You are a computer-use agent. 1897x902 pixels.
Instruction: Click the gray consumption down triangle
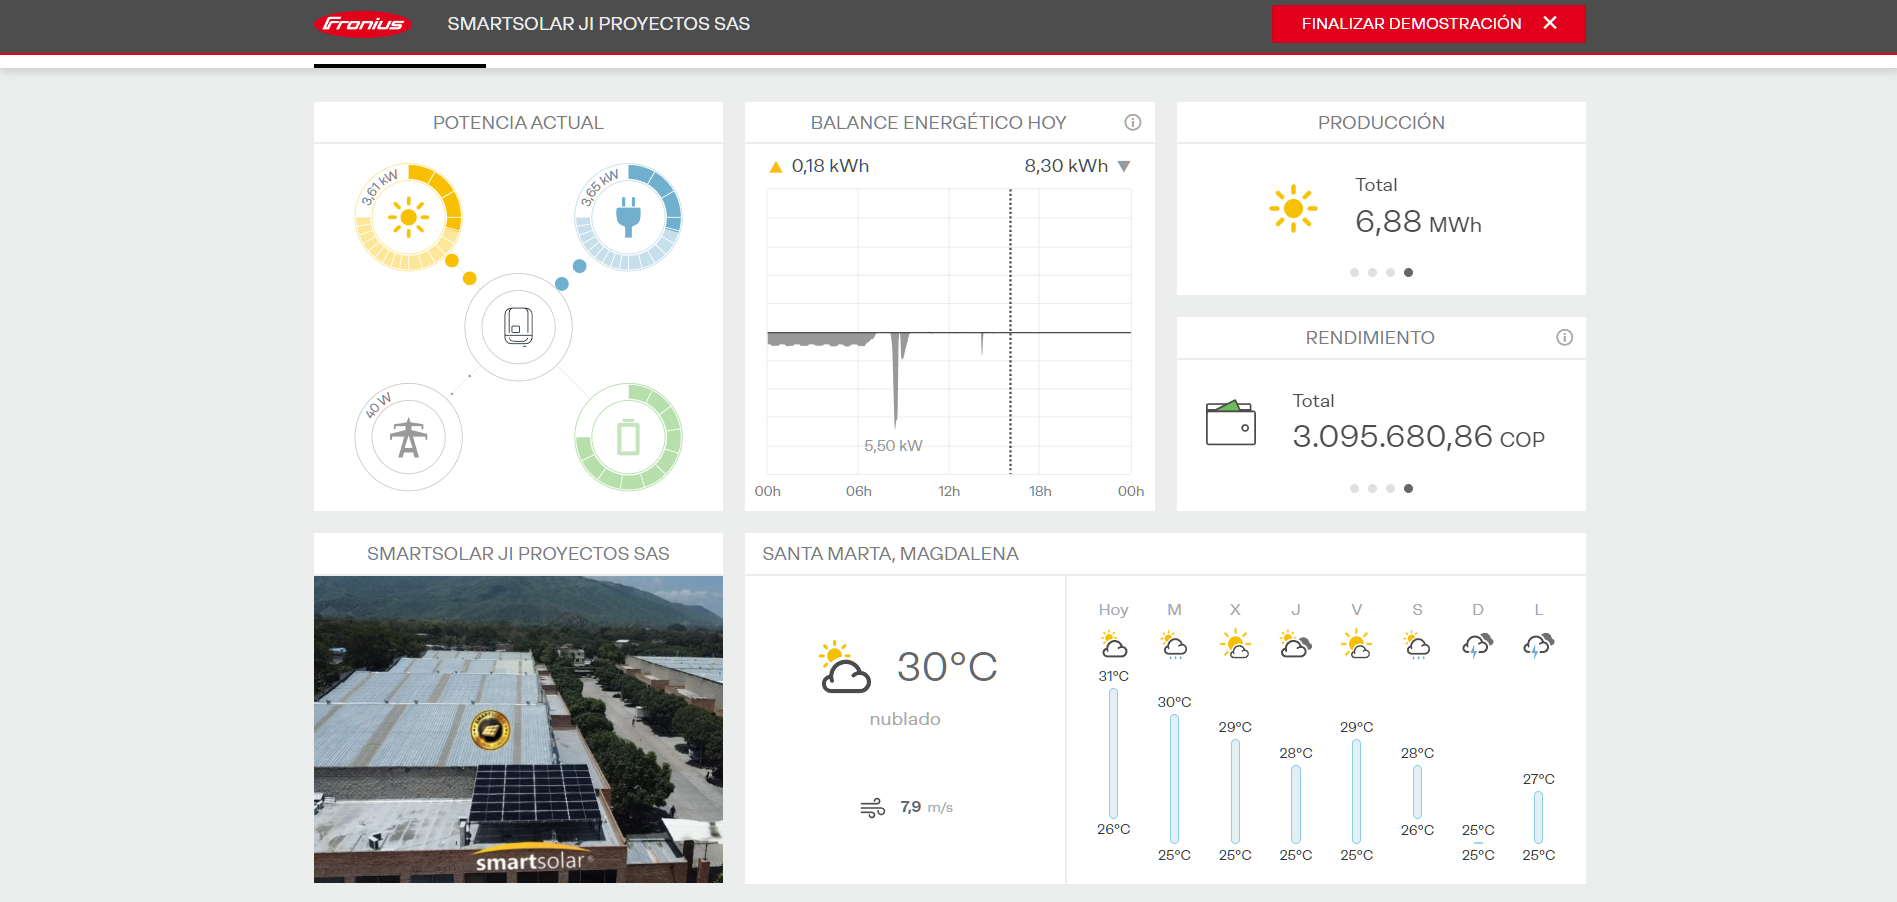[1124, 166]
